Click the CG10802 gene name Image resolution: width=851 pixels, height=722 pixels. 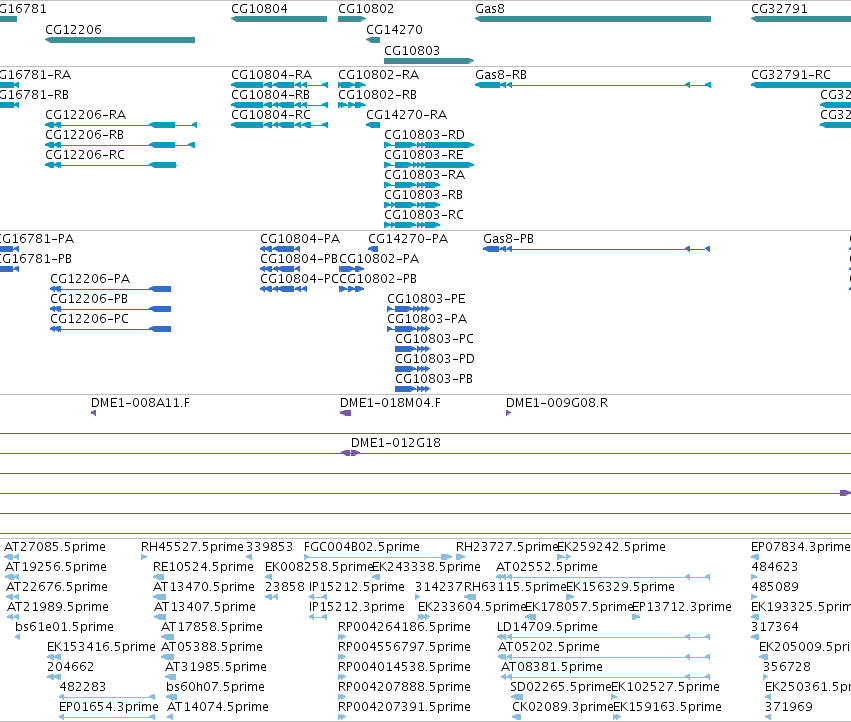pyautogui.click(x=366, y=9)
